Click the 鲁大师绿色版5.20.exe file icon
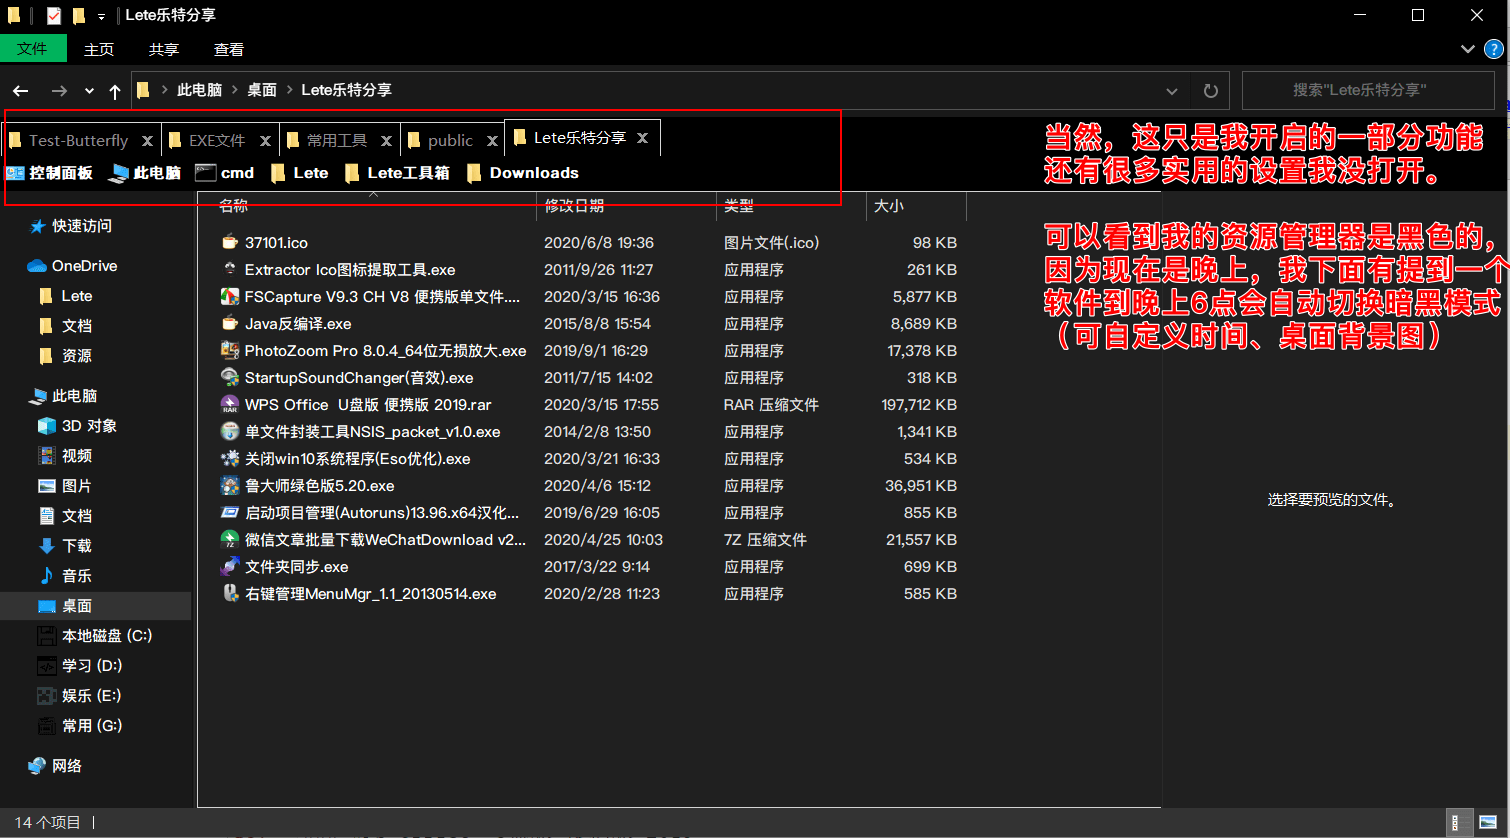Viewport: 1510px width, 838px height. tap(229, 486)
